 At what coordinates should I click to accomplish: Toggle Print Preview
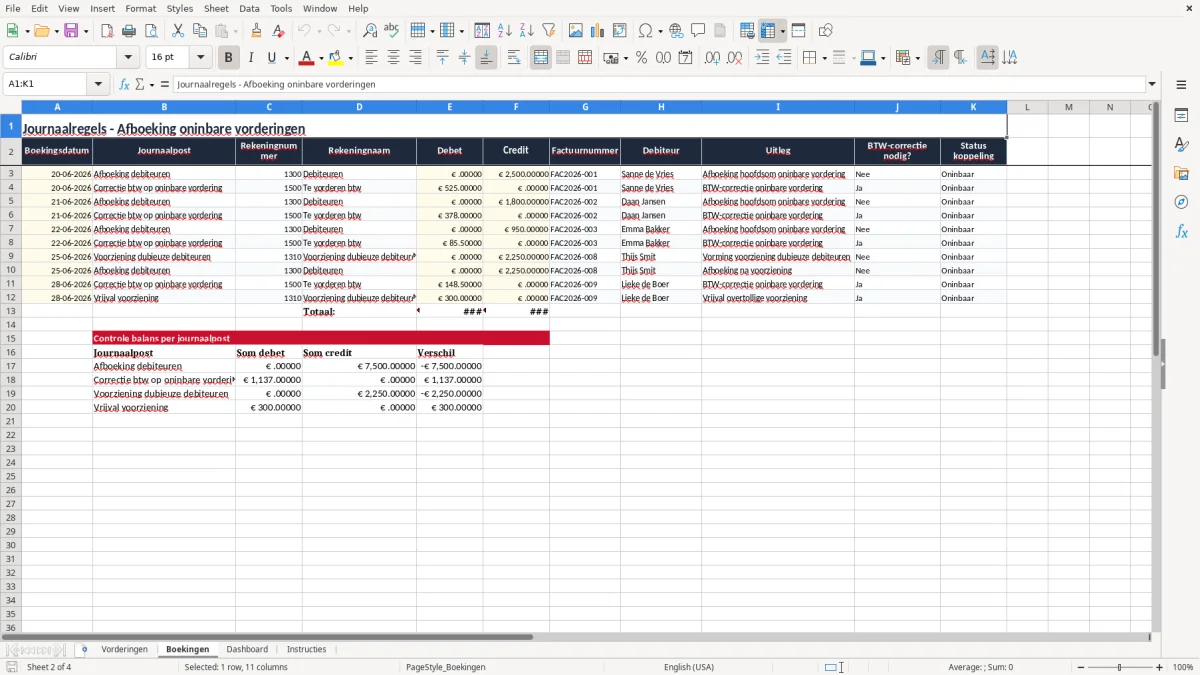150,31
